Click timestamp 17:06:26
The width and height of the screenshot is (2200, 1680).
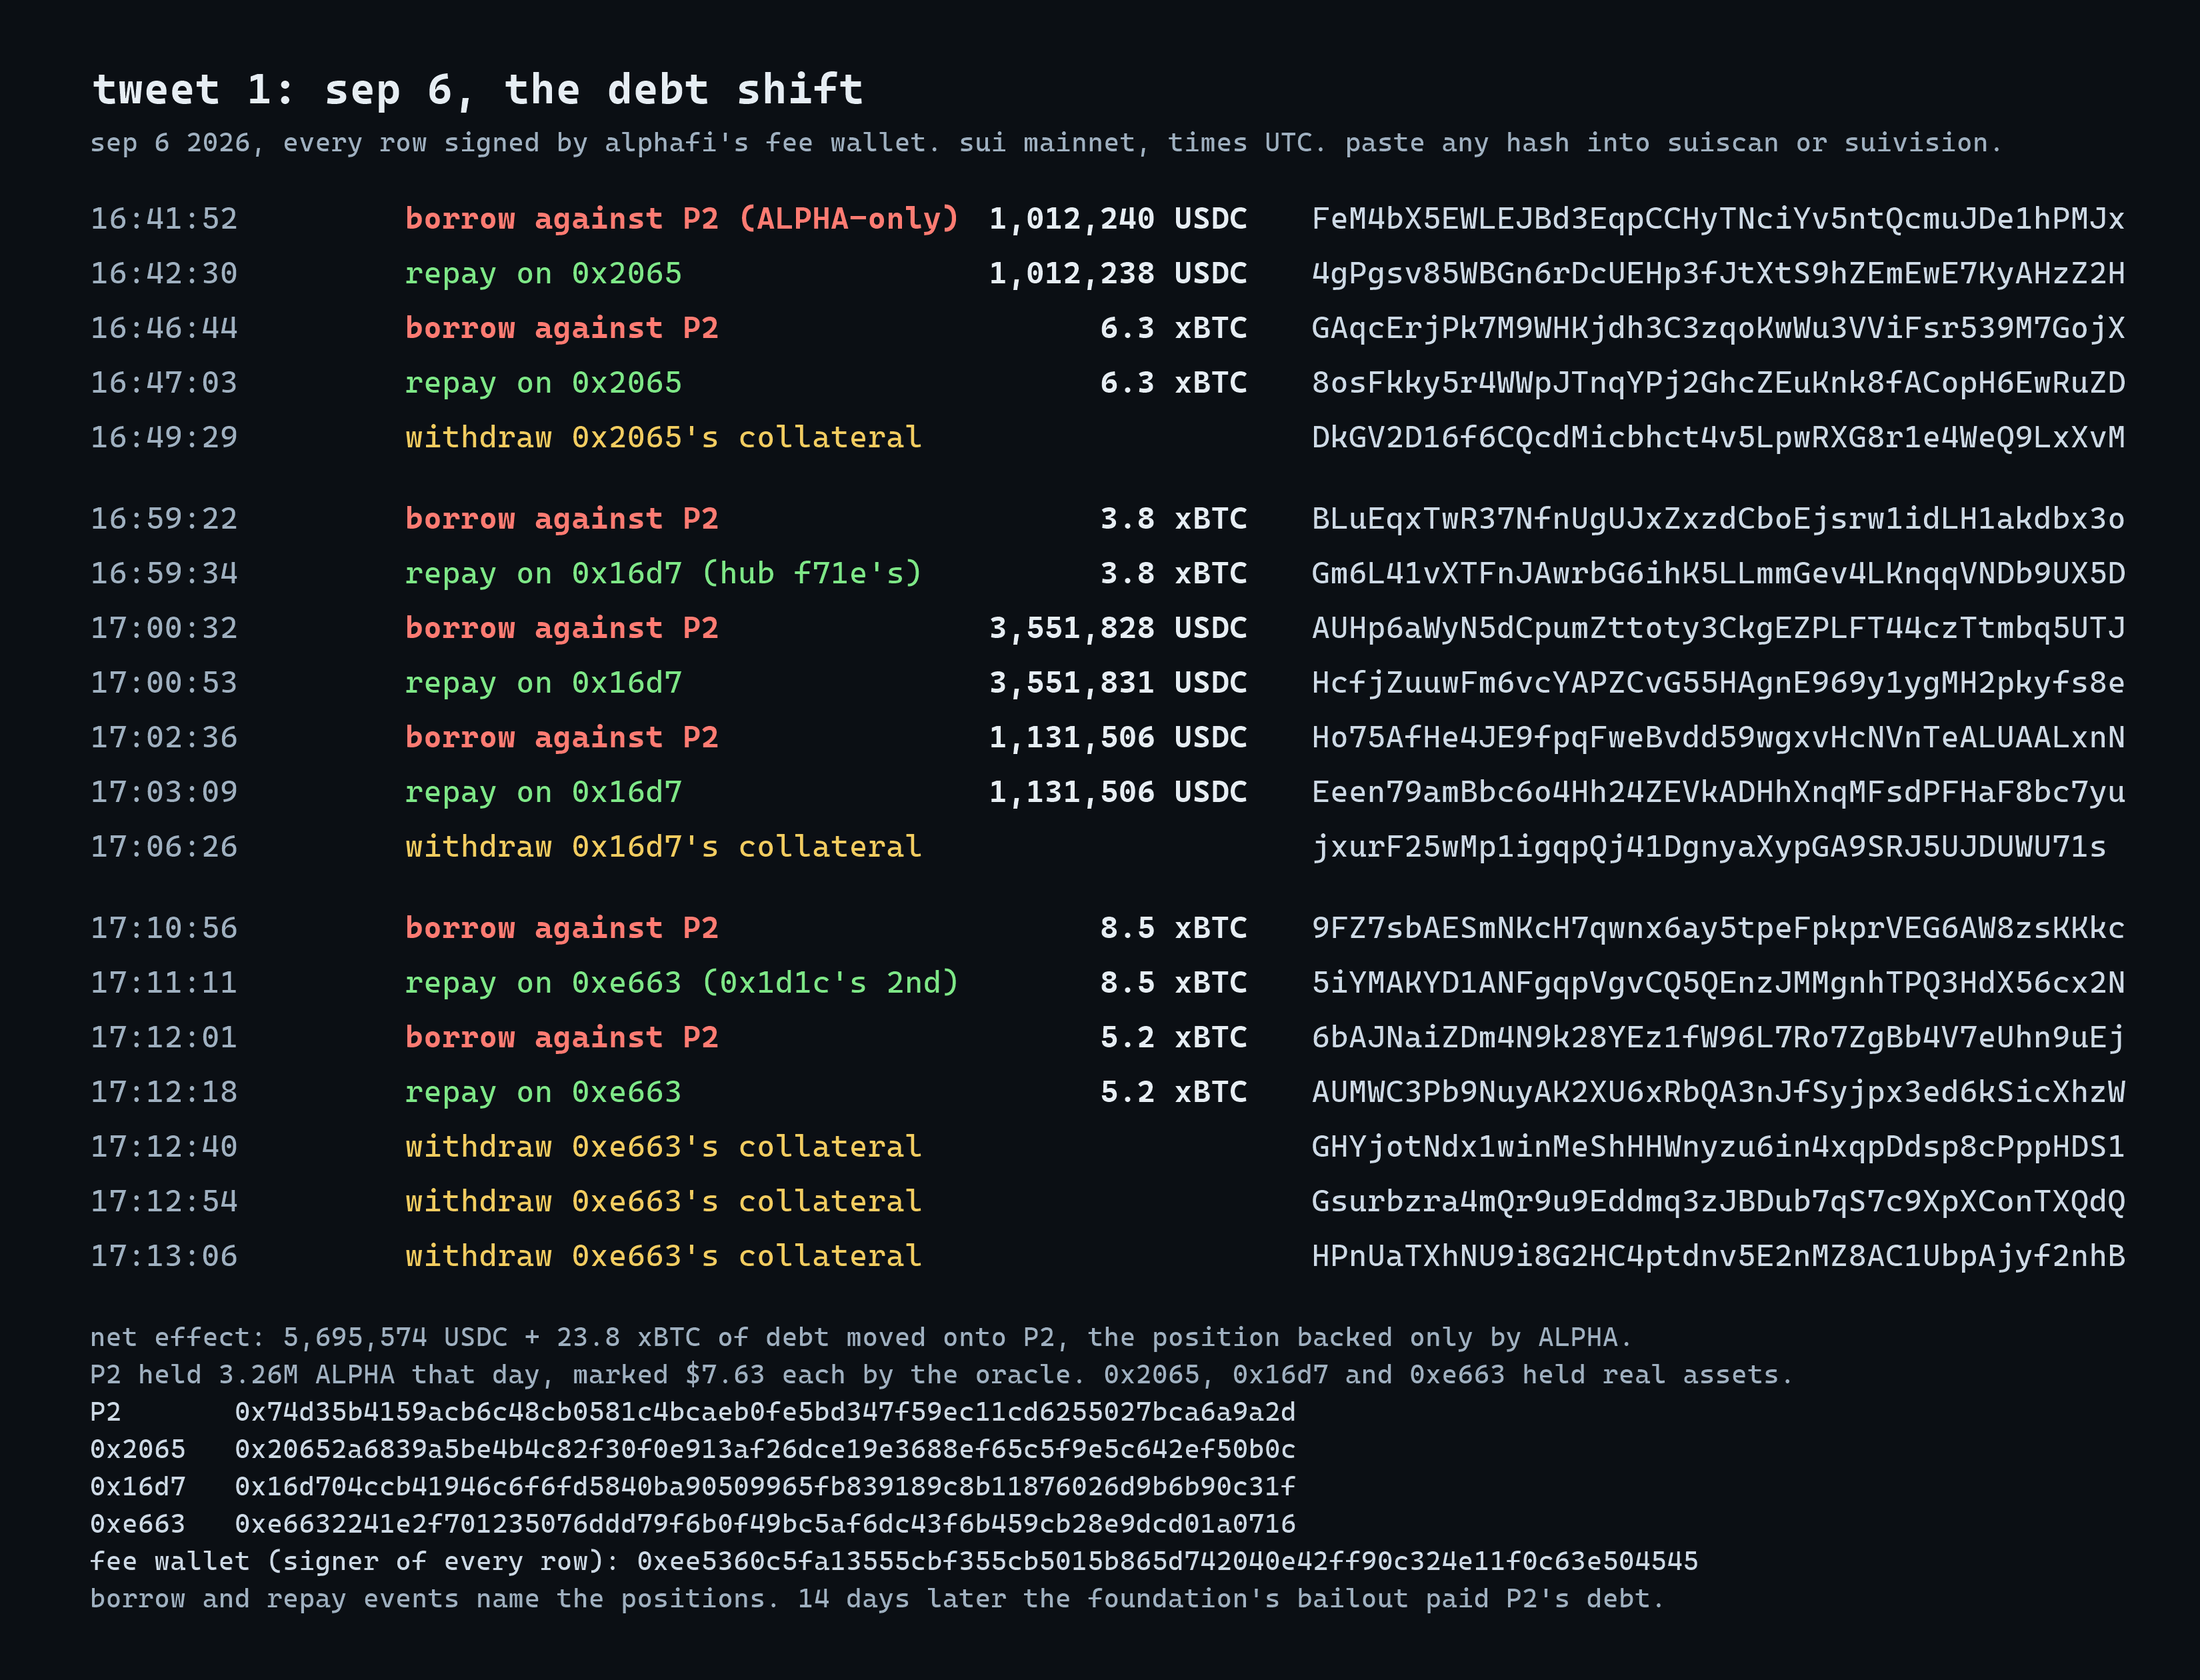coord(164,847)
